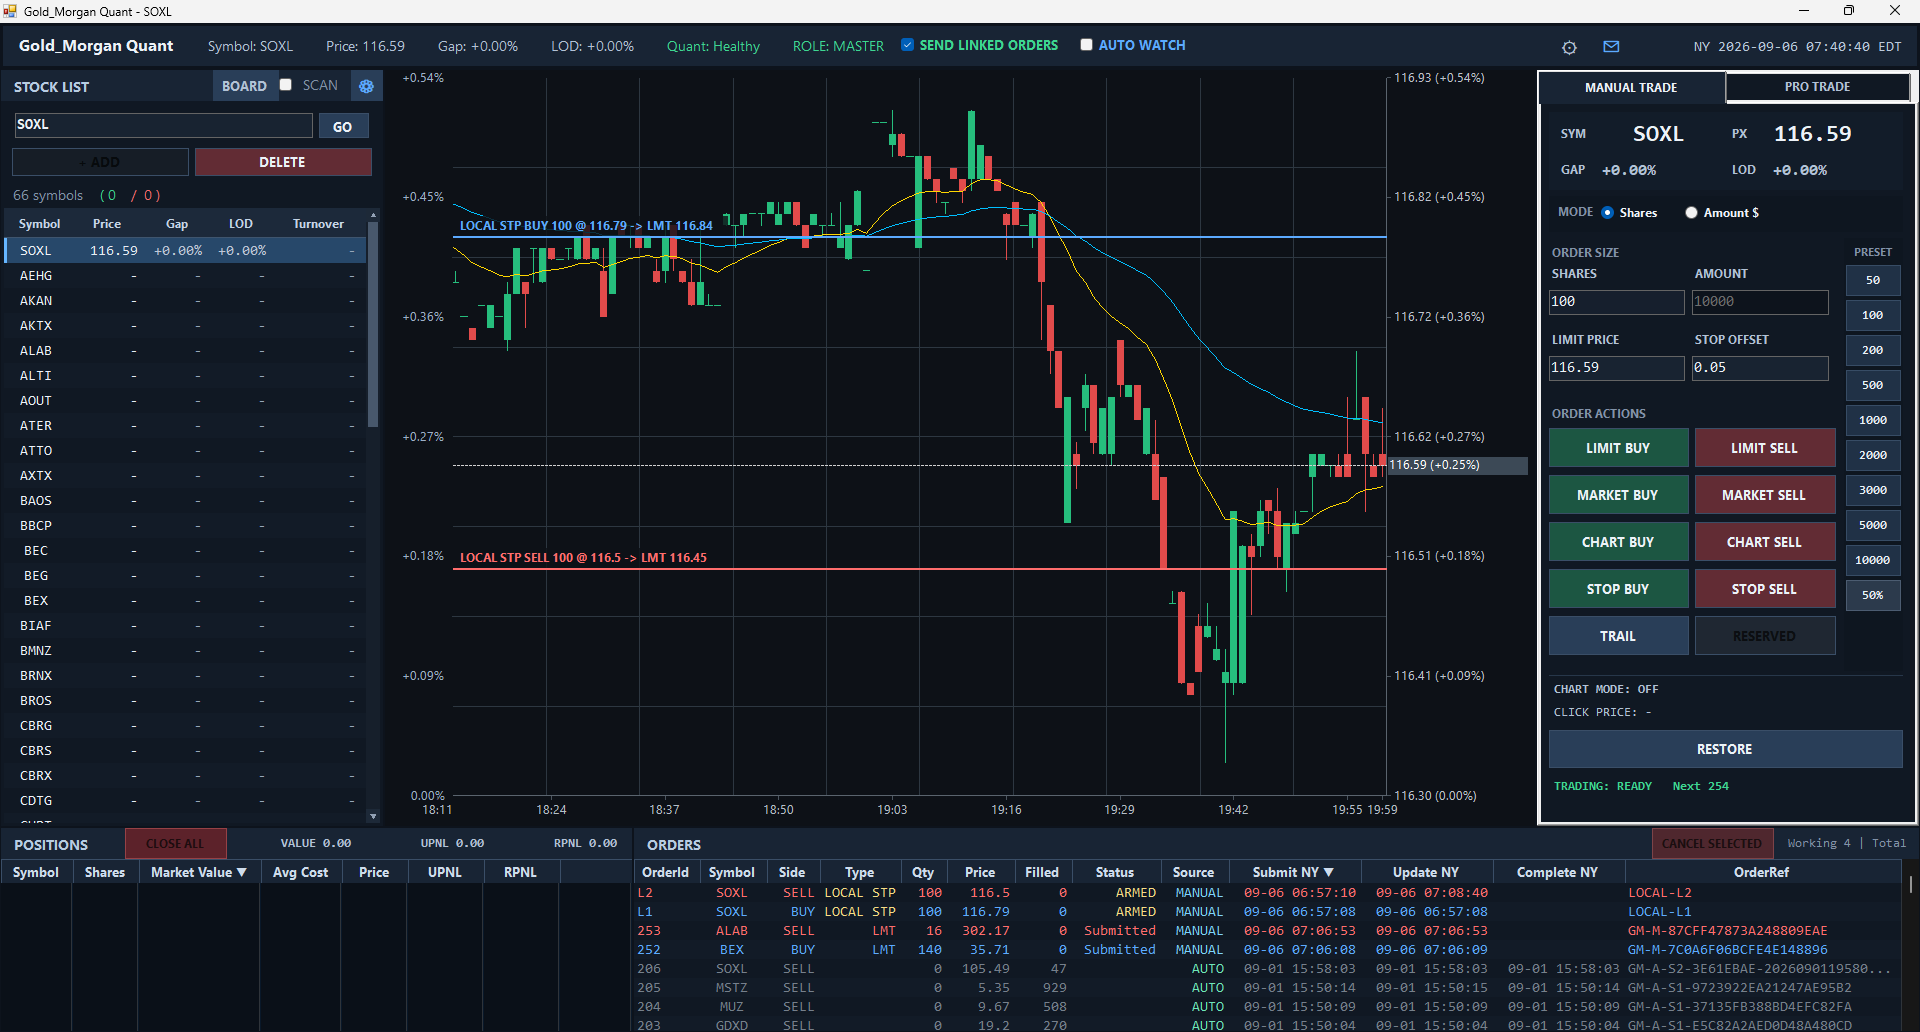1920x1032 pixels.
Task: Click the TRAIL button
Action: point(1618,636)
